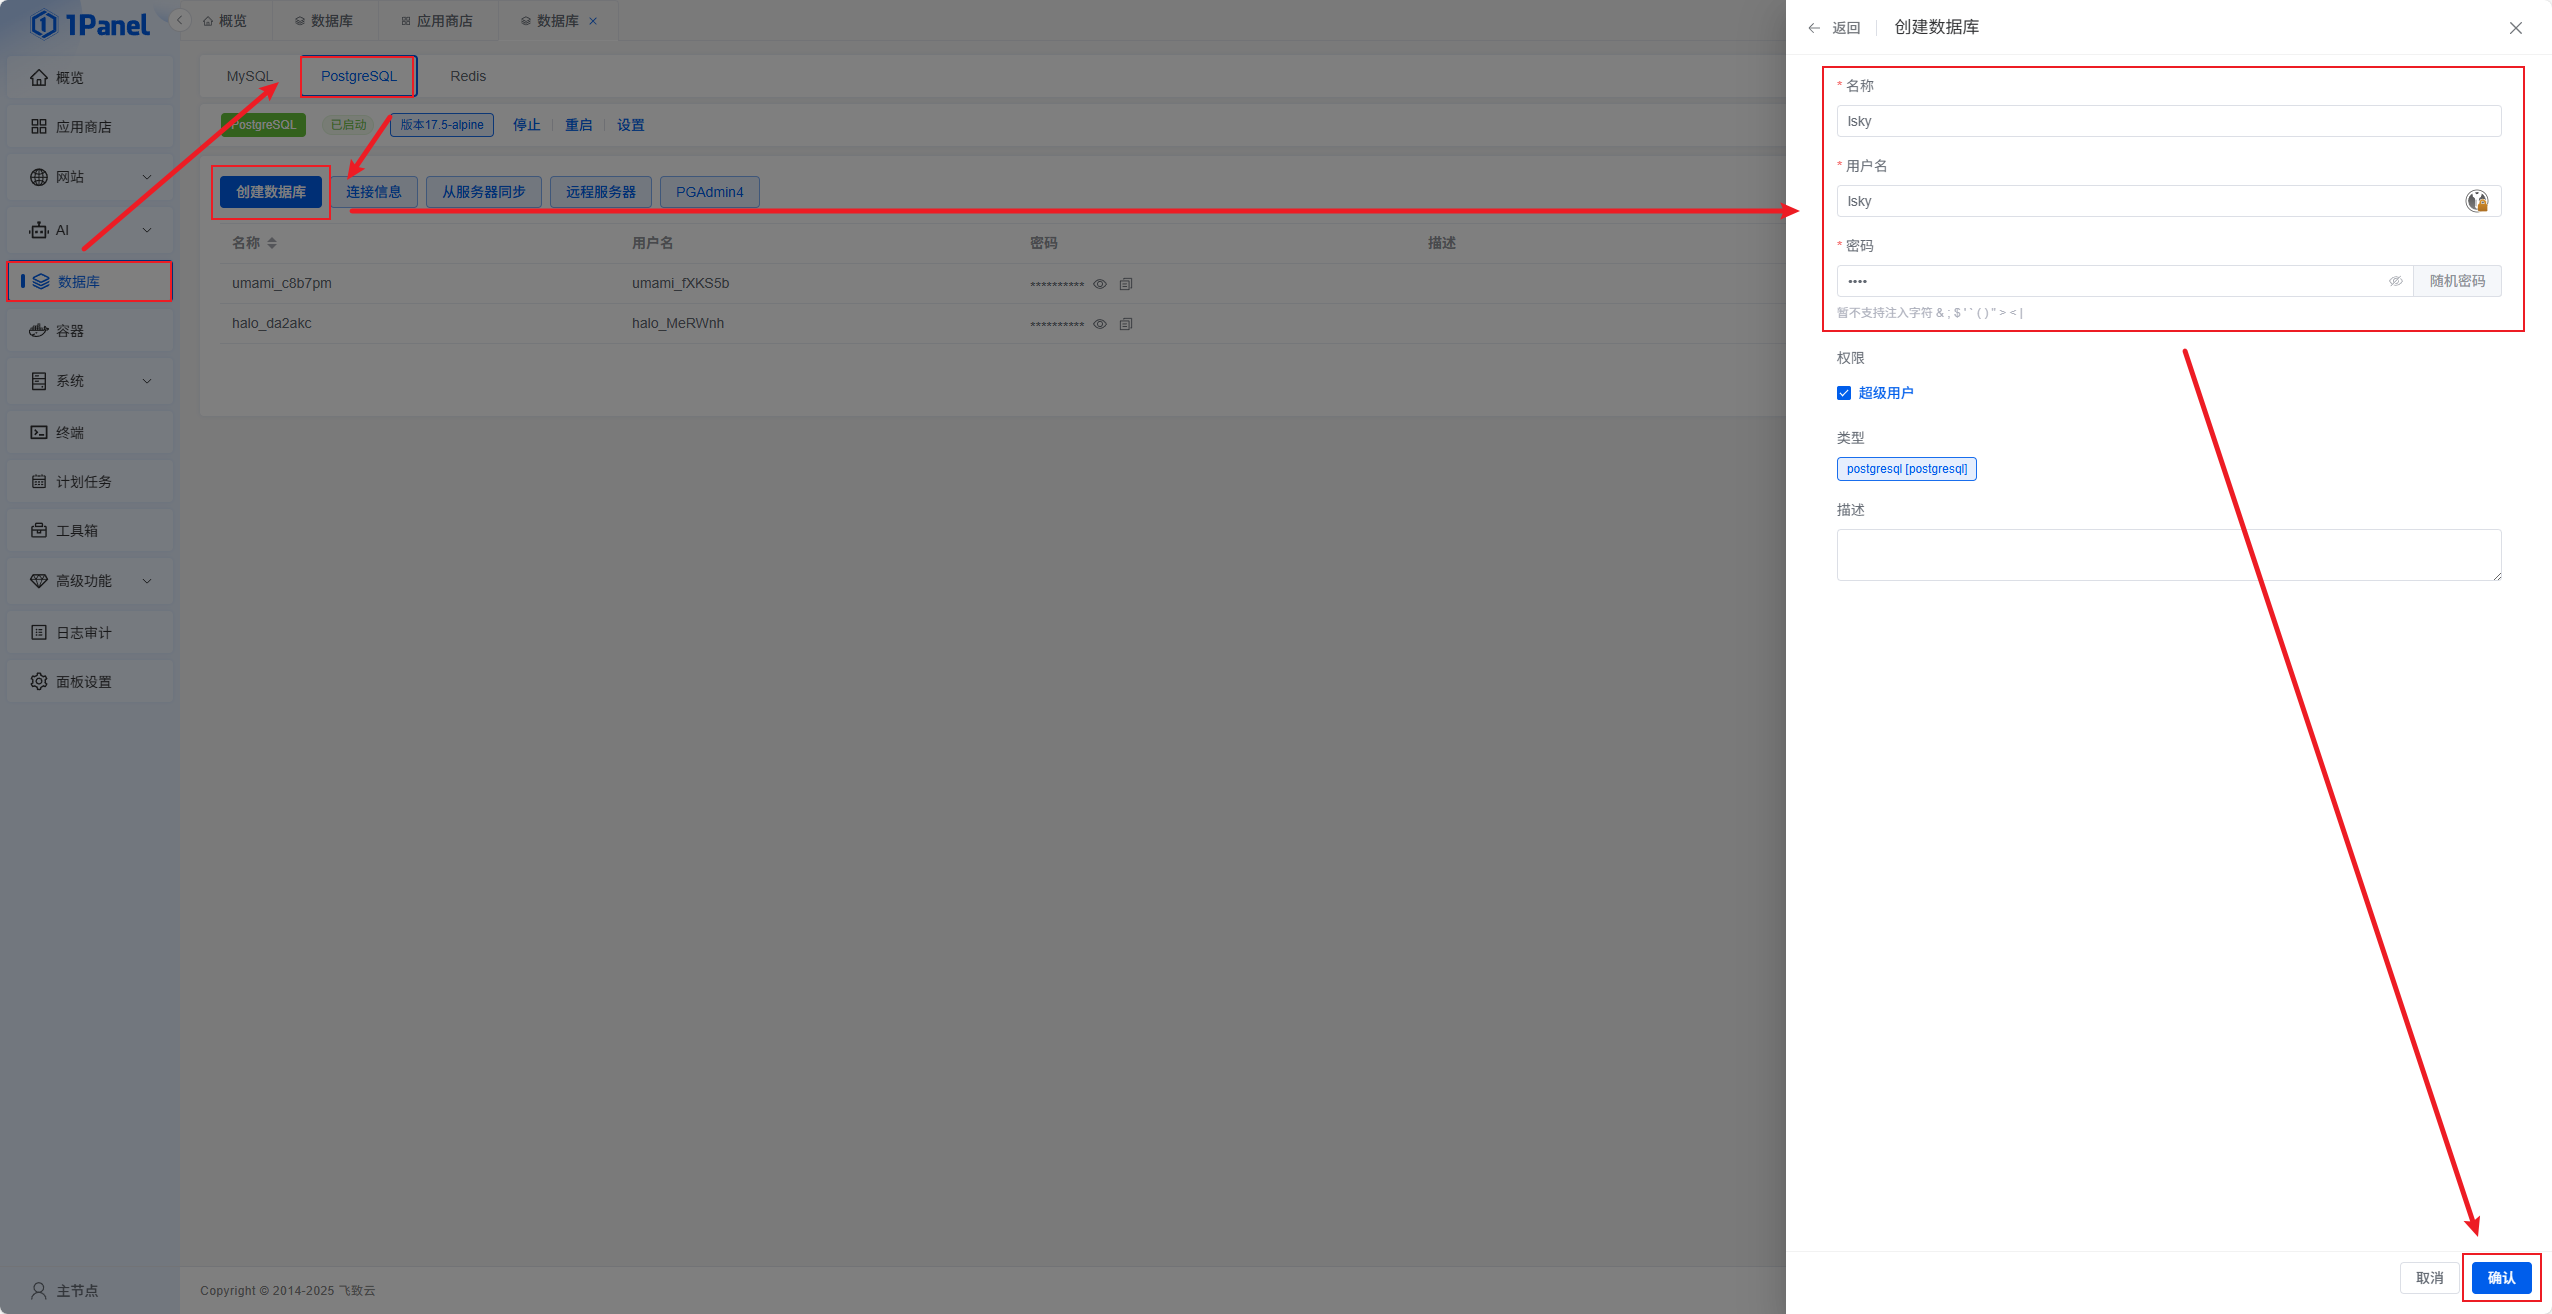2552x1314 pixels.
Task: Click 停止 to stop PostgreSQL
Action: (527, 125)
